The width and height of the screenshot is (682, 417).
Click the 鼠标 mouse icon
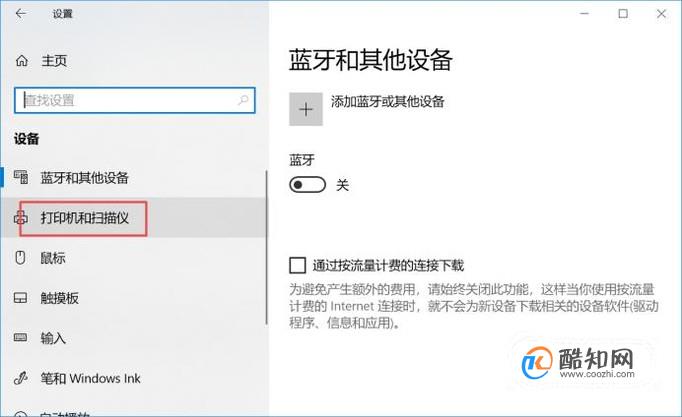pyautogui.click(x=20, y=257)
